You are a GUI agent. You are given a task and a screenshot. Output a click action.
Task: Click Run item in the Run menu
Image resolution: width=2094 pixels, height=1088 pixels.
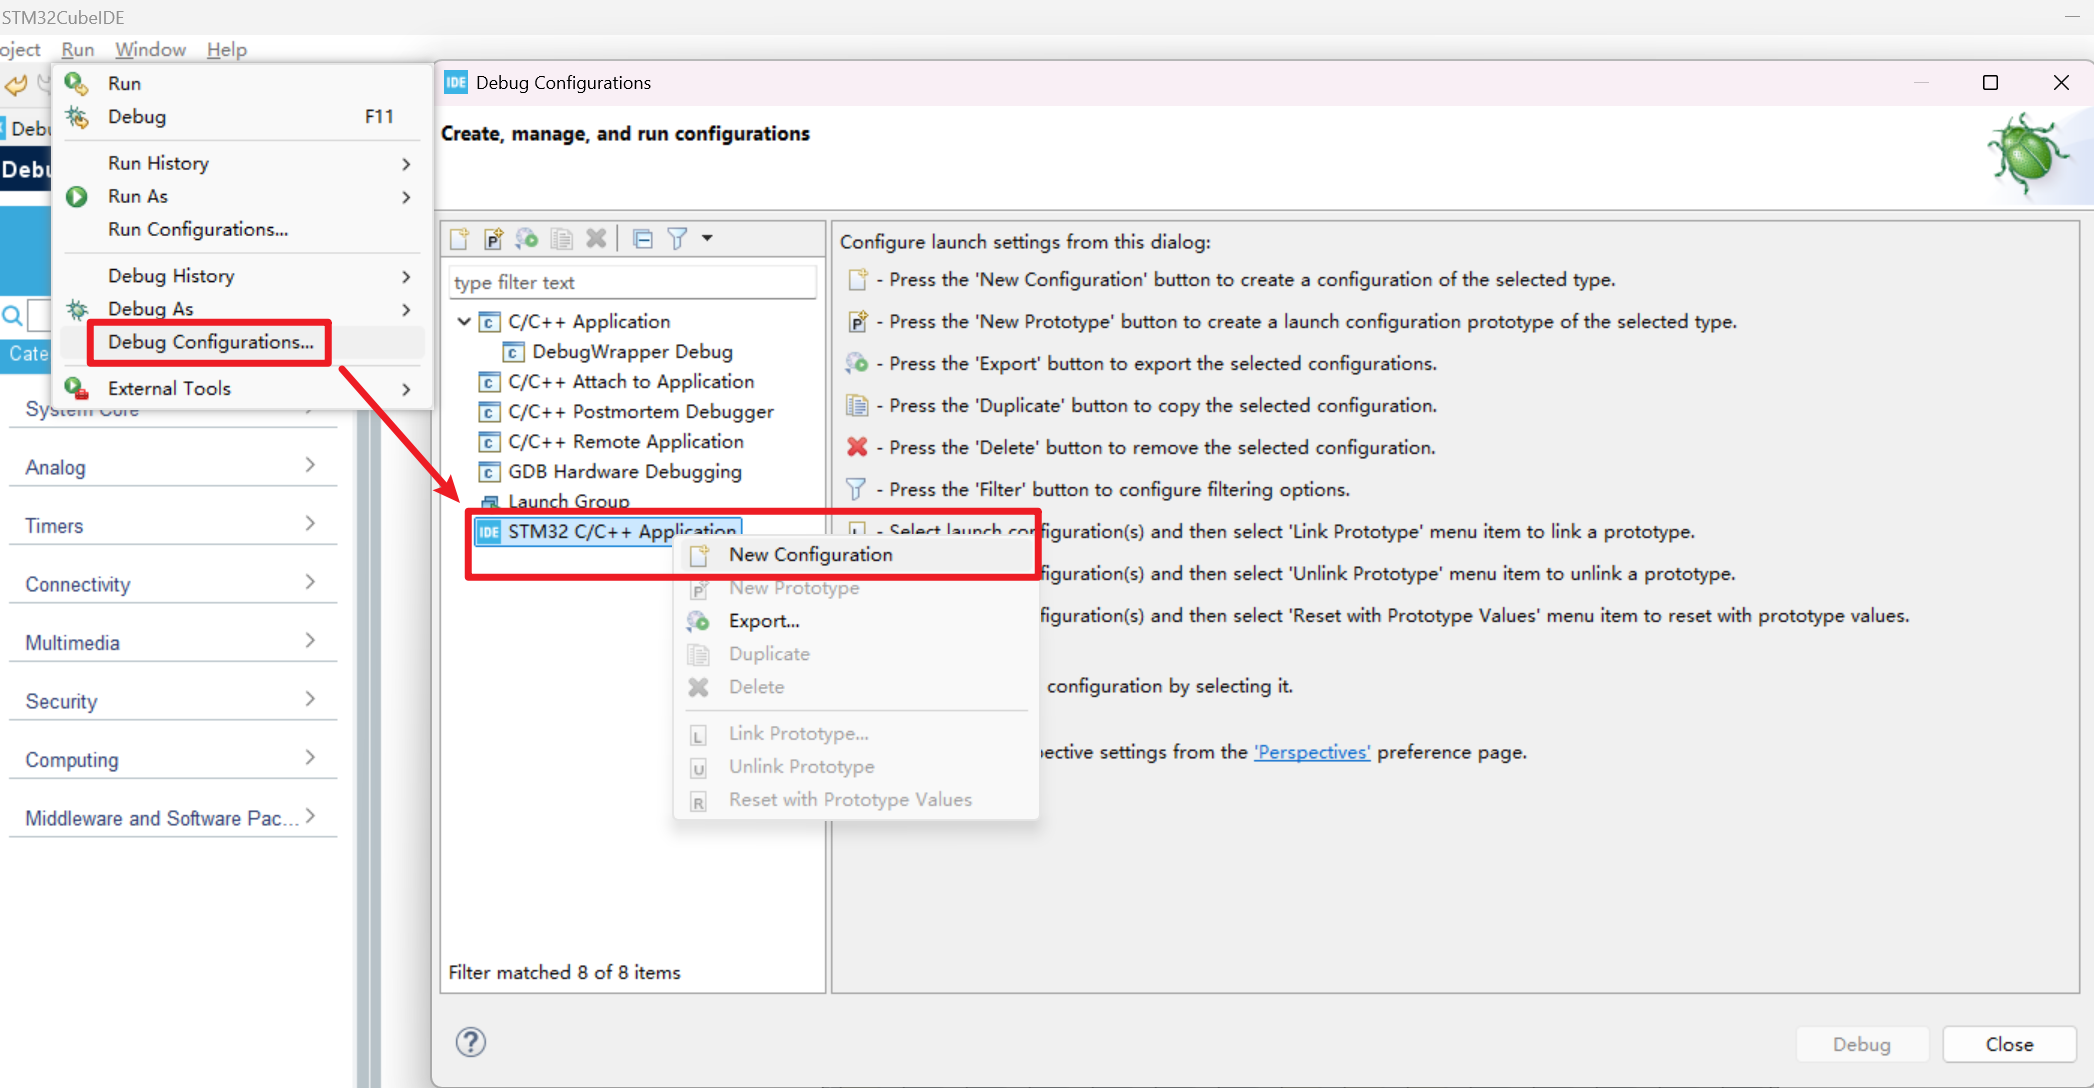point(242,83)
